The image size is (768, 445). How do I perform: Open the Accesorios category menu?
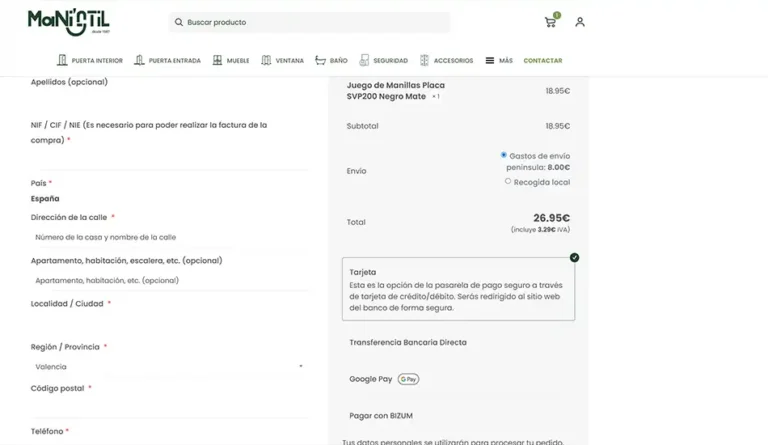[452, 61]
